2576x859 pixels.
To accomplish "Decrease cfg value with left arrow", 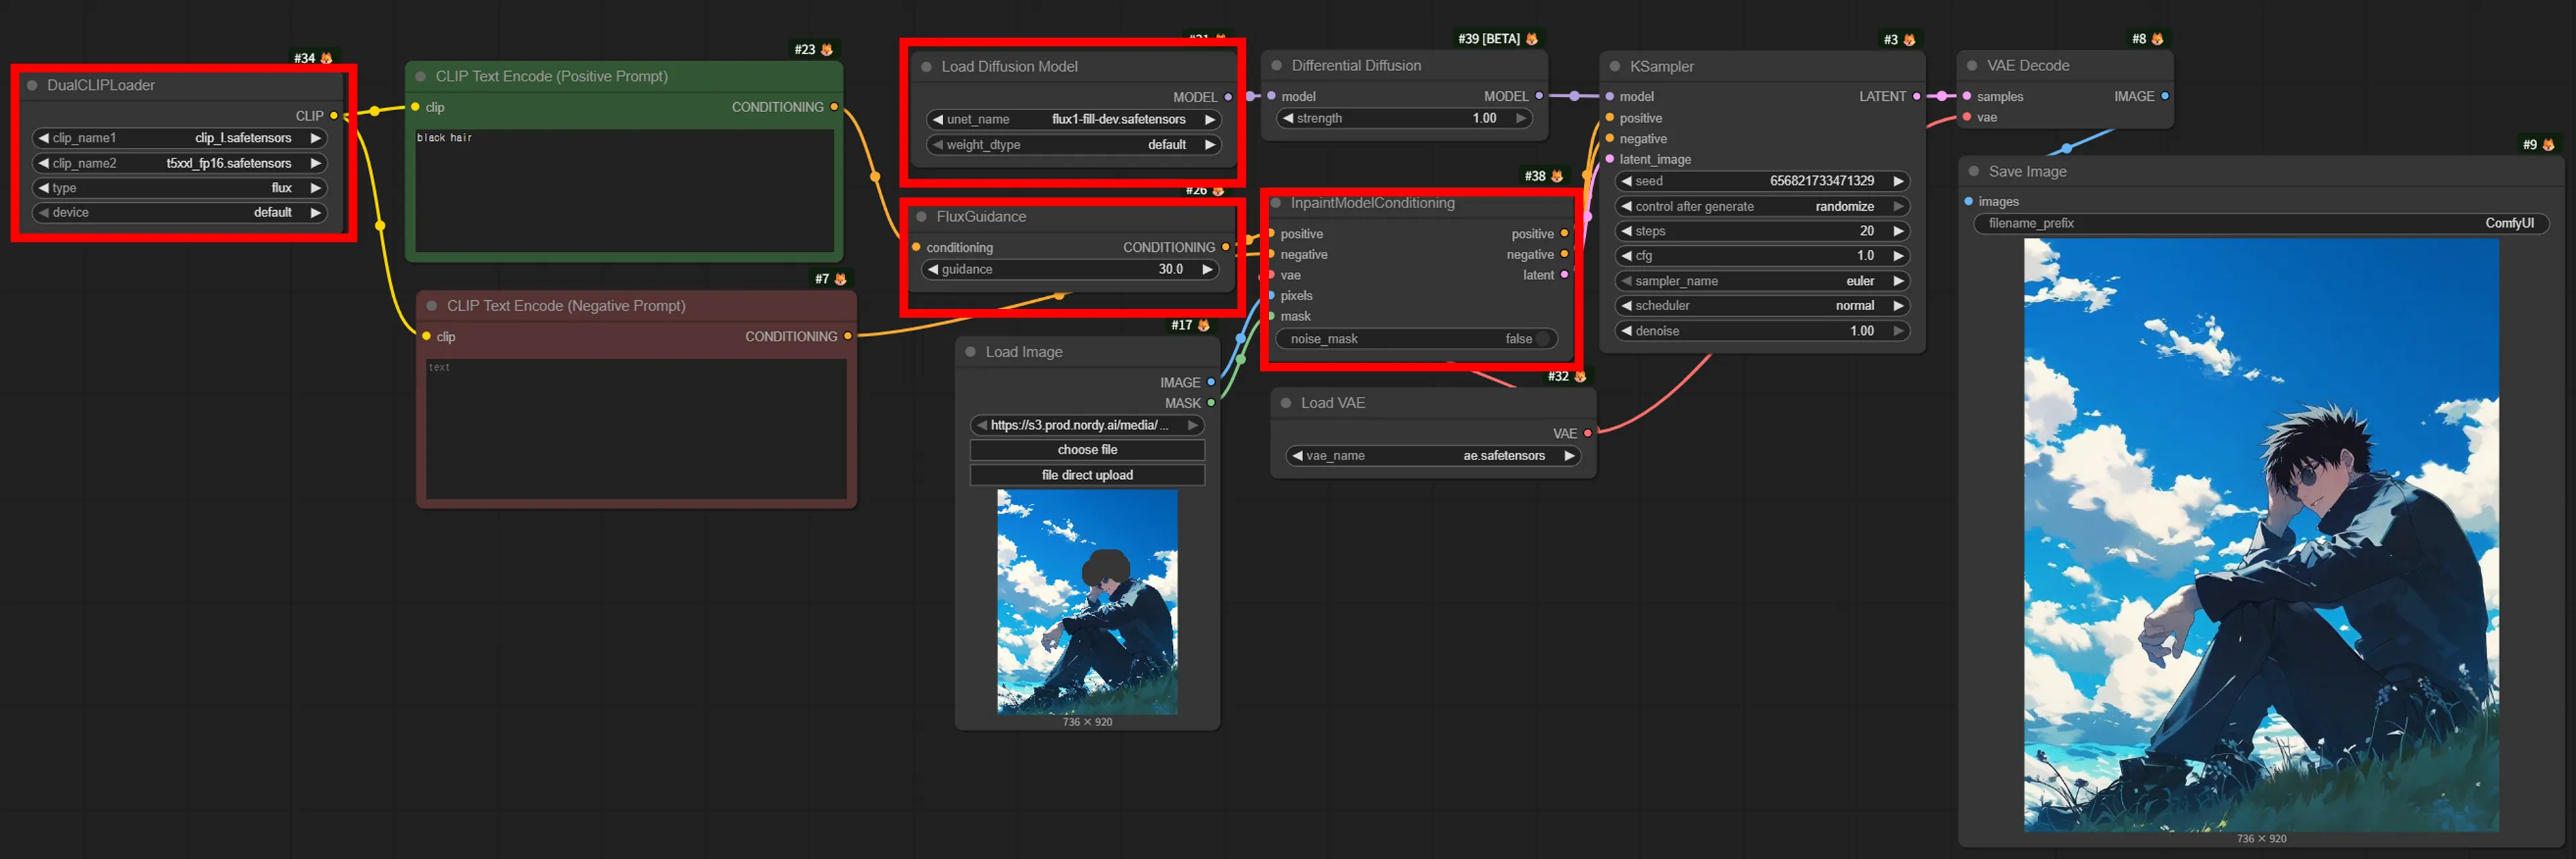I will click(x=1626, y=256).
